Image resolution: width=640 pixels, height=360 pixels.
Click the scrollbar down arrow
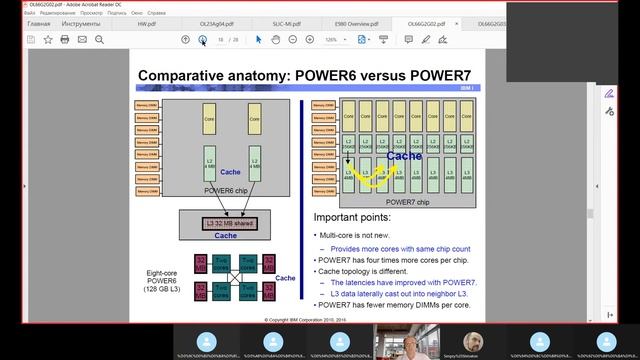tap(590, 320)
